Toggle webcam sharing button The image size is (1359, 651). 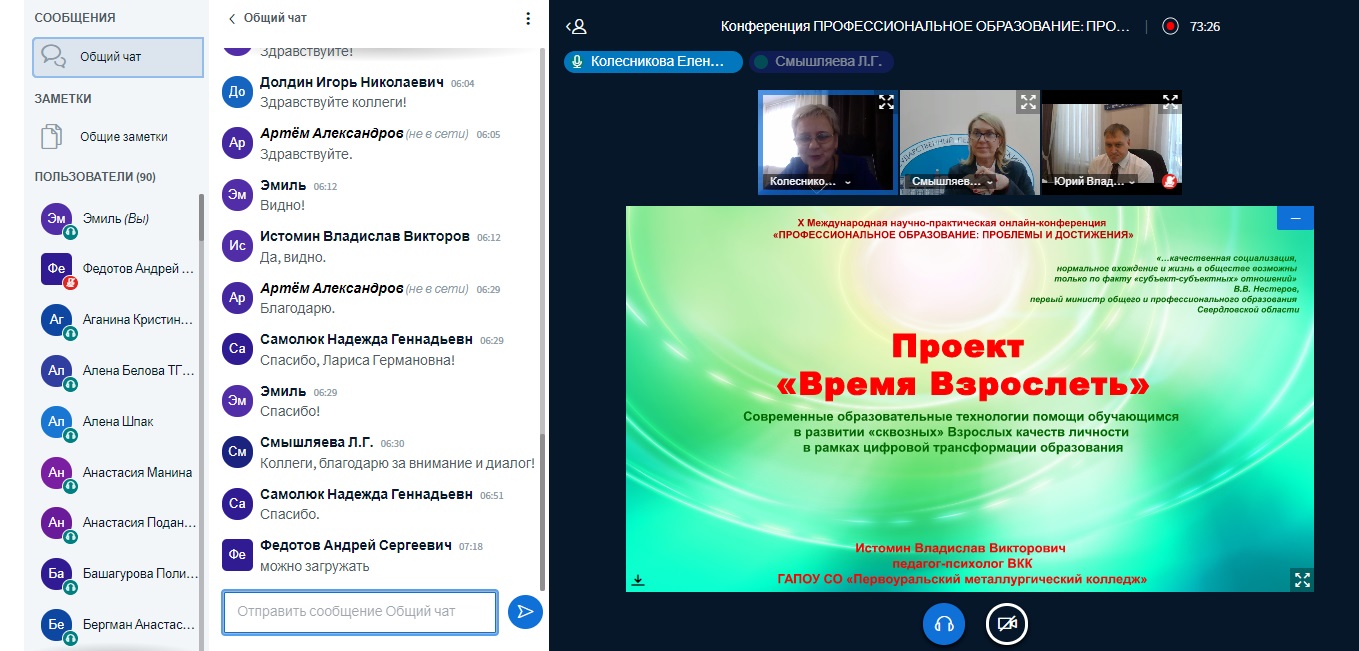pos(1006,624)
